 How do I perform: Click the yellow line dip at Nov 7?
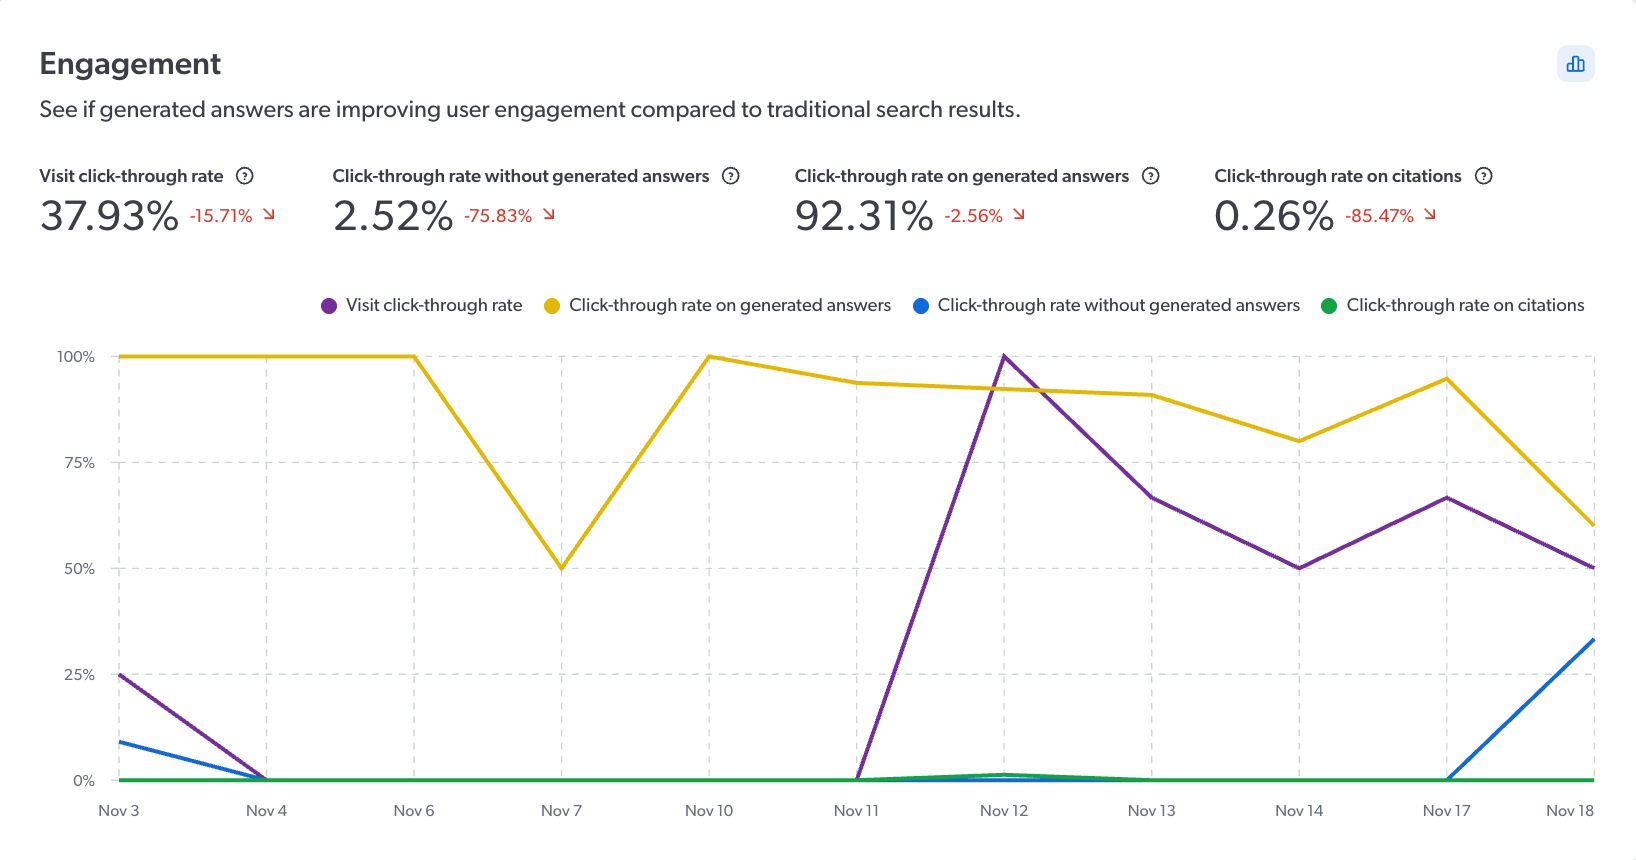point(561,568)
